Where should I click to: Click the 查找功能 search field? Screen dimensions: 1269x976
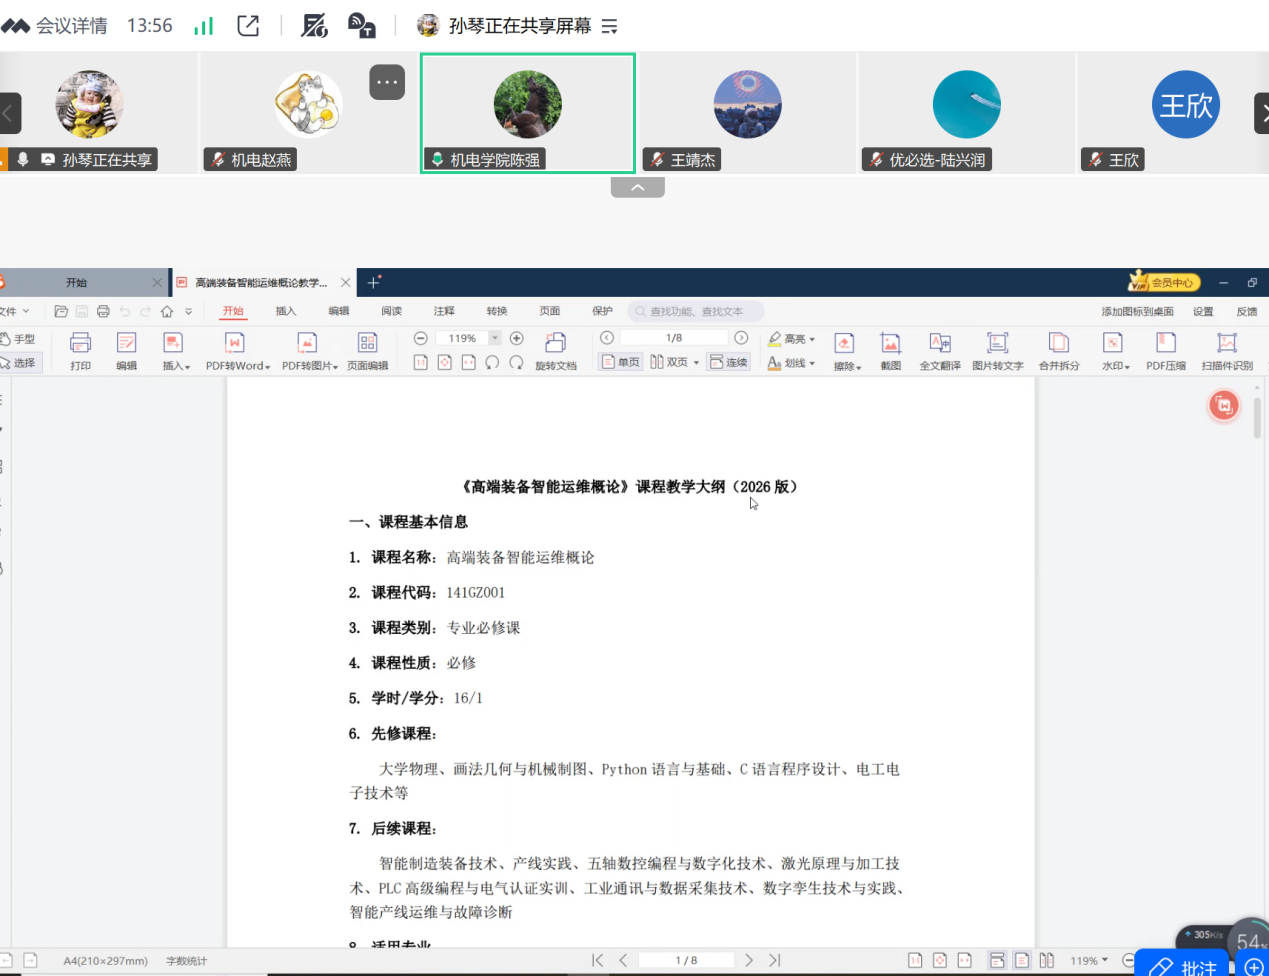pyautogui.click(x=696, y=311)
